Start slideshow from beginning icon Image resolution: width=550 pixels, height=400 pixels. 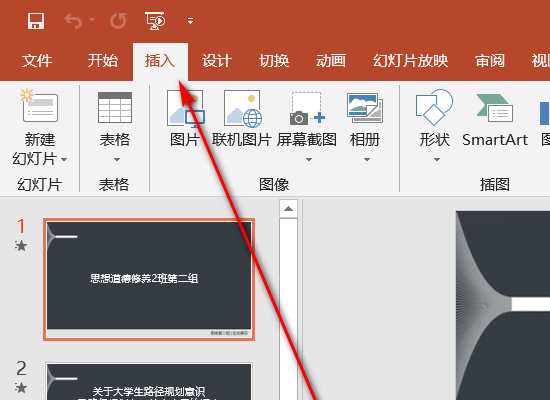click(155, 21)
